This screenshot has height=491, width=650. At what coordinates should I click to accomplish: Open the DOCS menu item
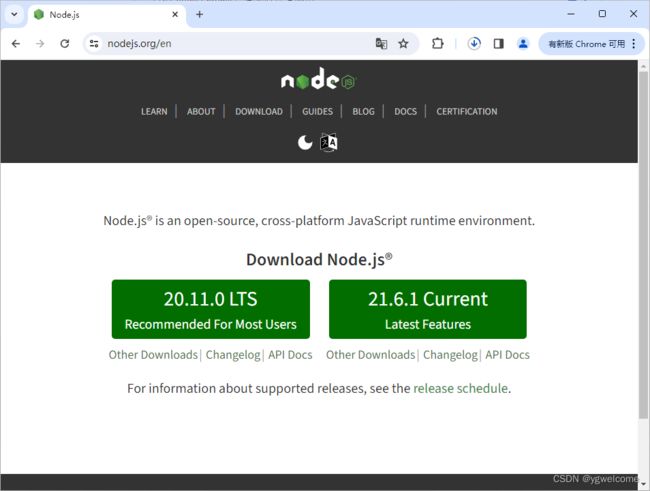[405, 112]
